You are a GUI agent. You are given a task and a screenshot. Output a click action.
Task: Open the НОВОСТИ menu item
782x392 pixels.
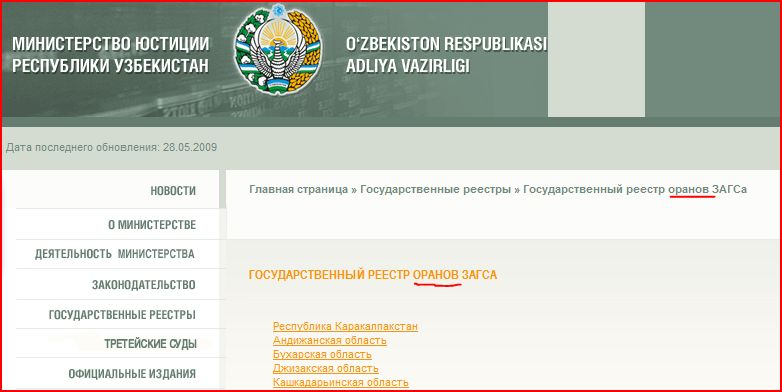click(x=173, y=191)
